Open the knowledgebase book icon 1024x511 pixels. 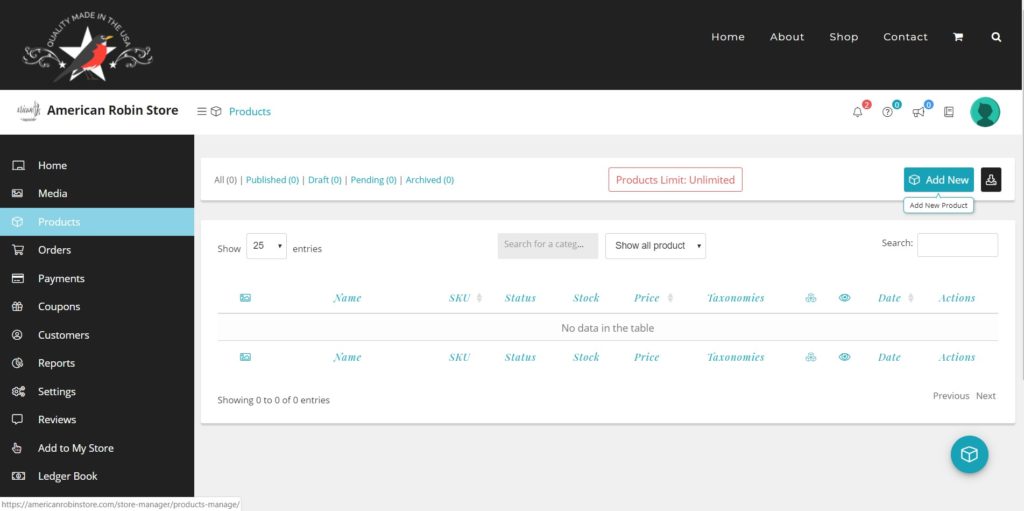[949, 112]
